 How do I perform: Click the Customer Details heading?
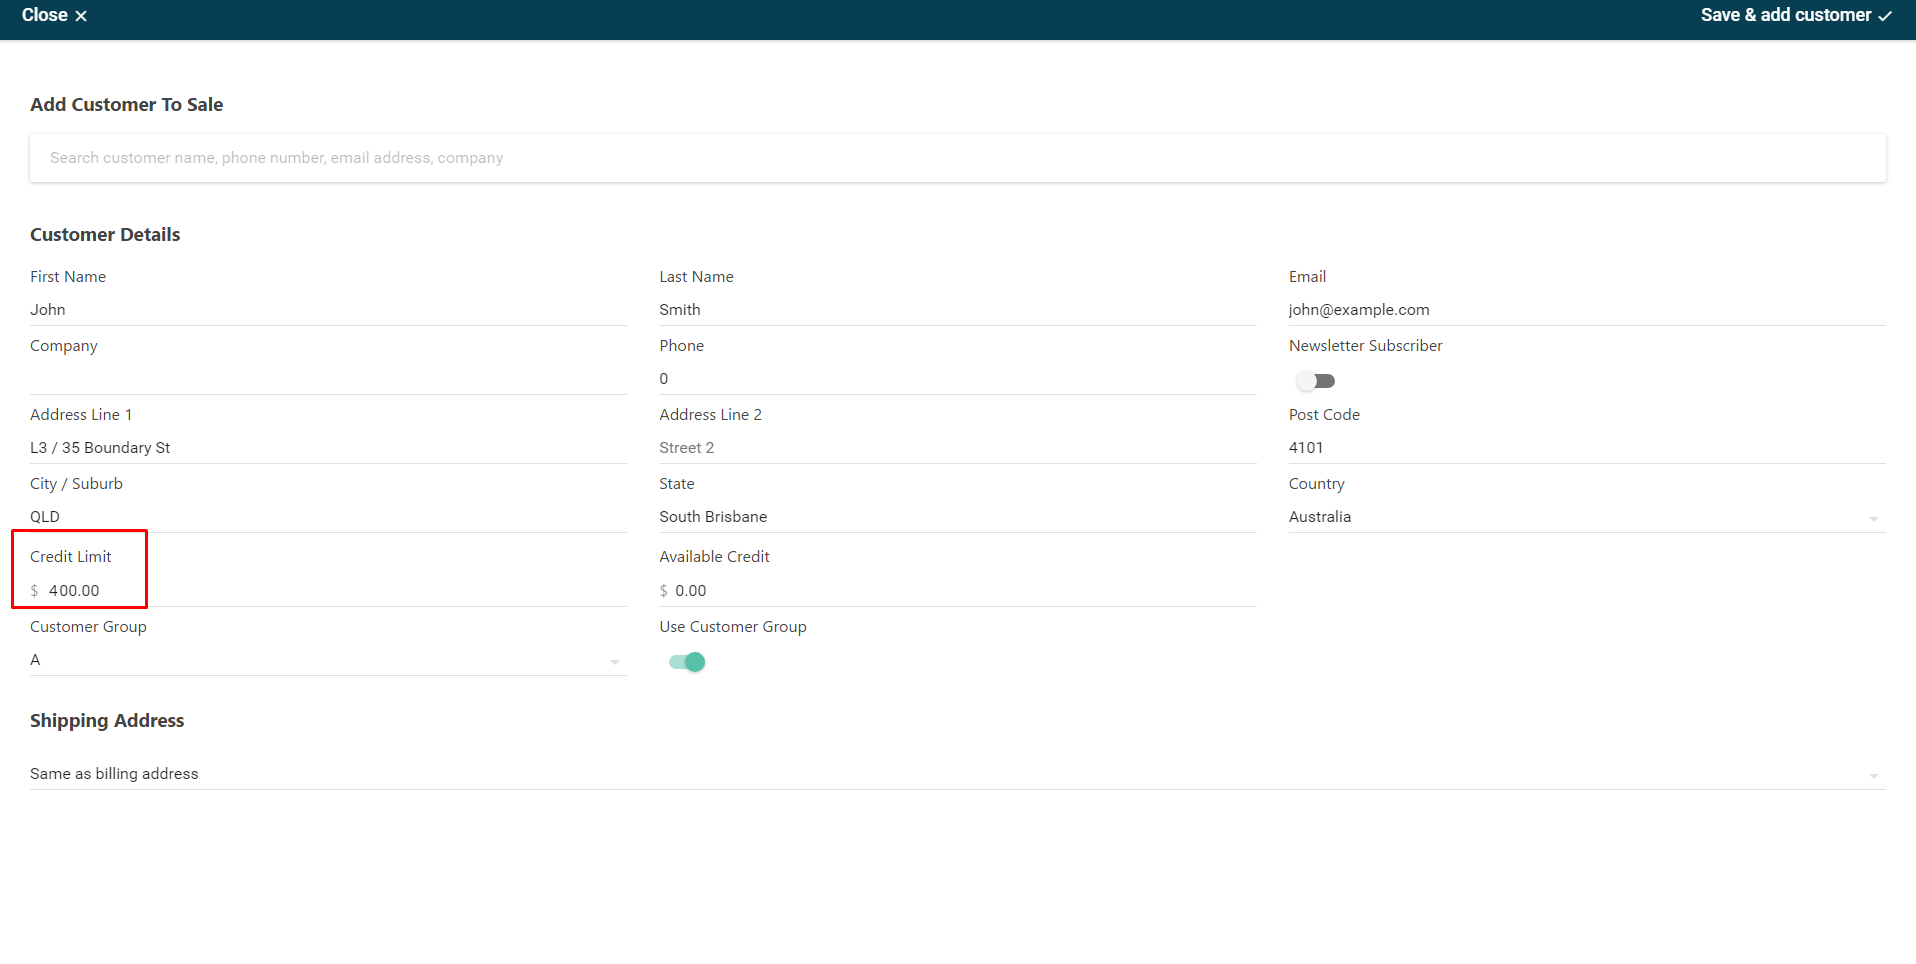tap(105, 235)
